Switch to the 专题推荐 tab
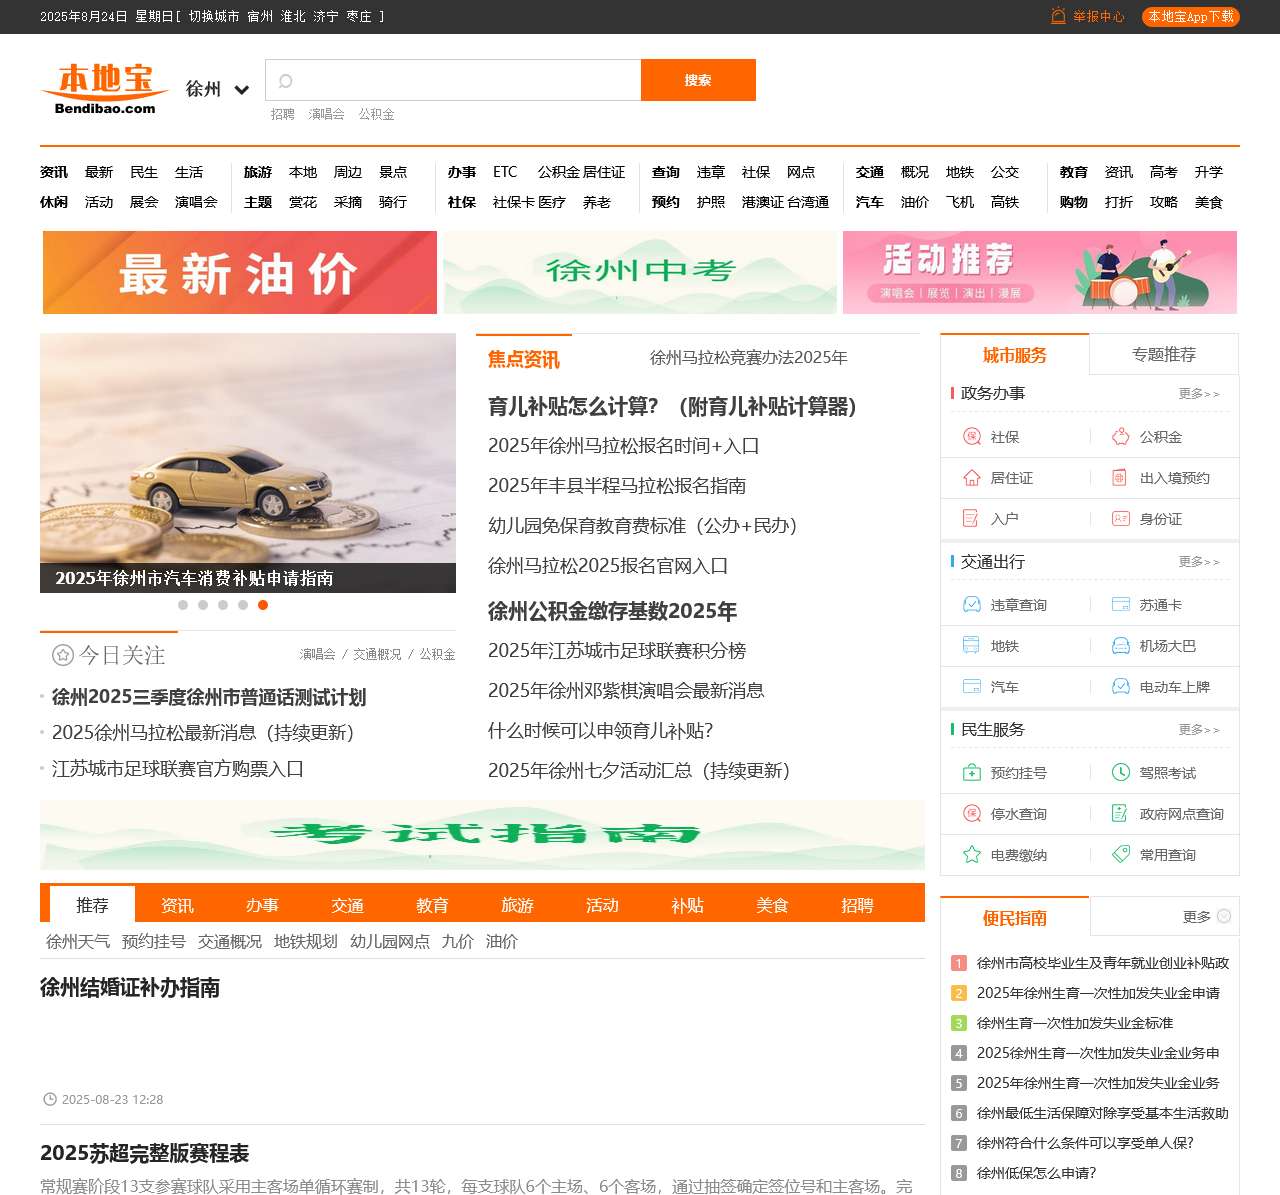 (x=1164, y=353)
